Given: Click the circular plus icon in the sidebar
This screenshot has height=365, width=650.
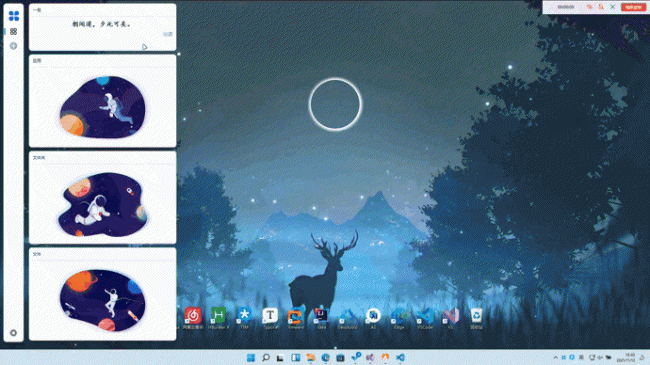Looking at the screenshot, I should pos(14,46).
